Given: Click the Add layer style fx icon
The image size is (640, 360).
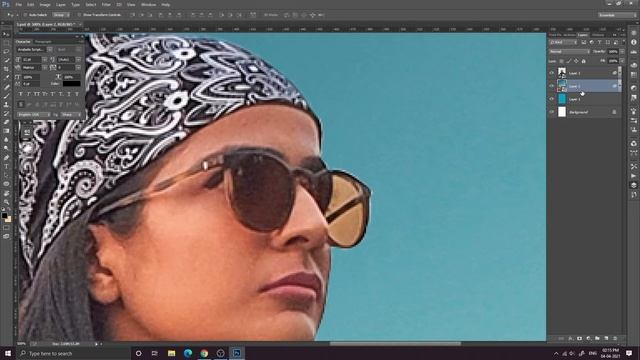Looking at the screenshot, I should tap(571, 338).
